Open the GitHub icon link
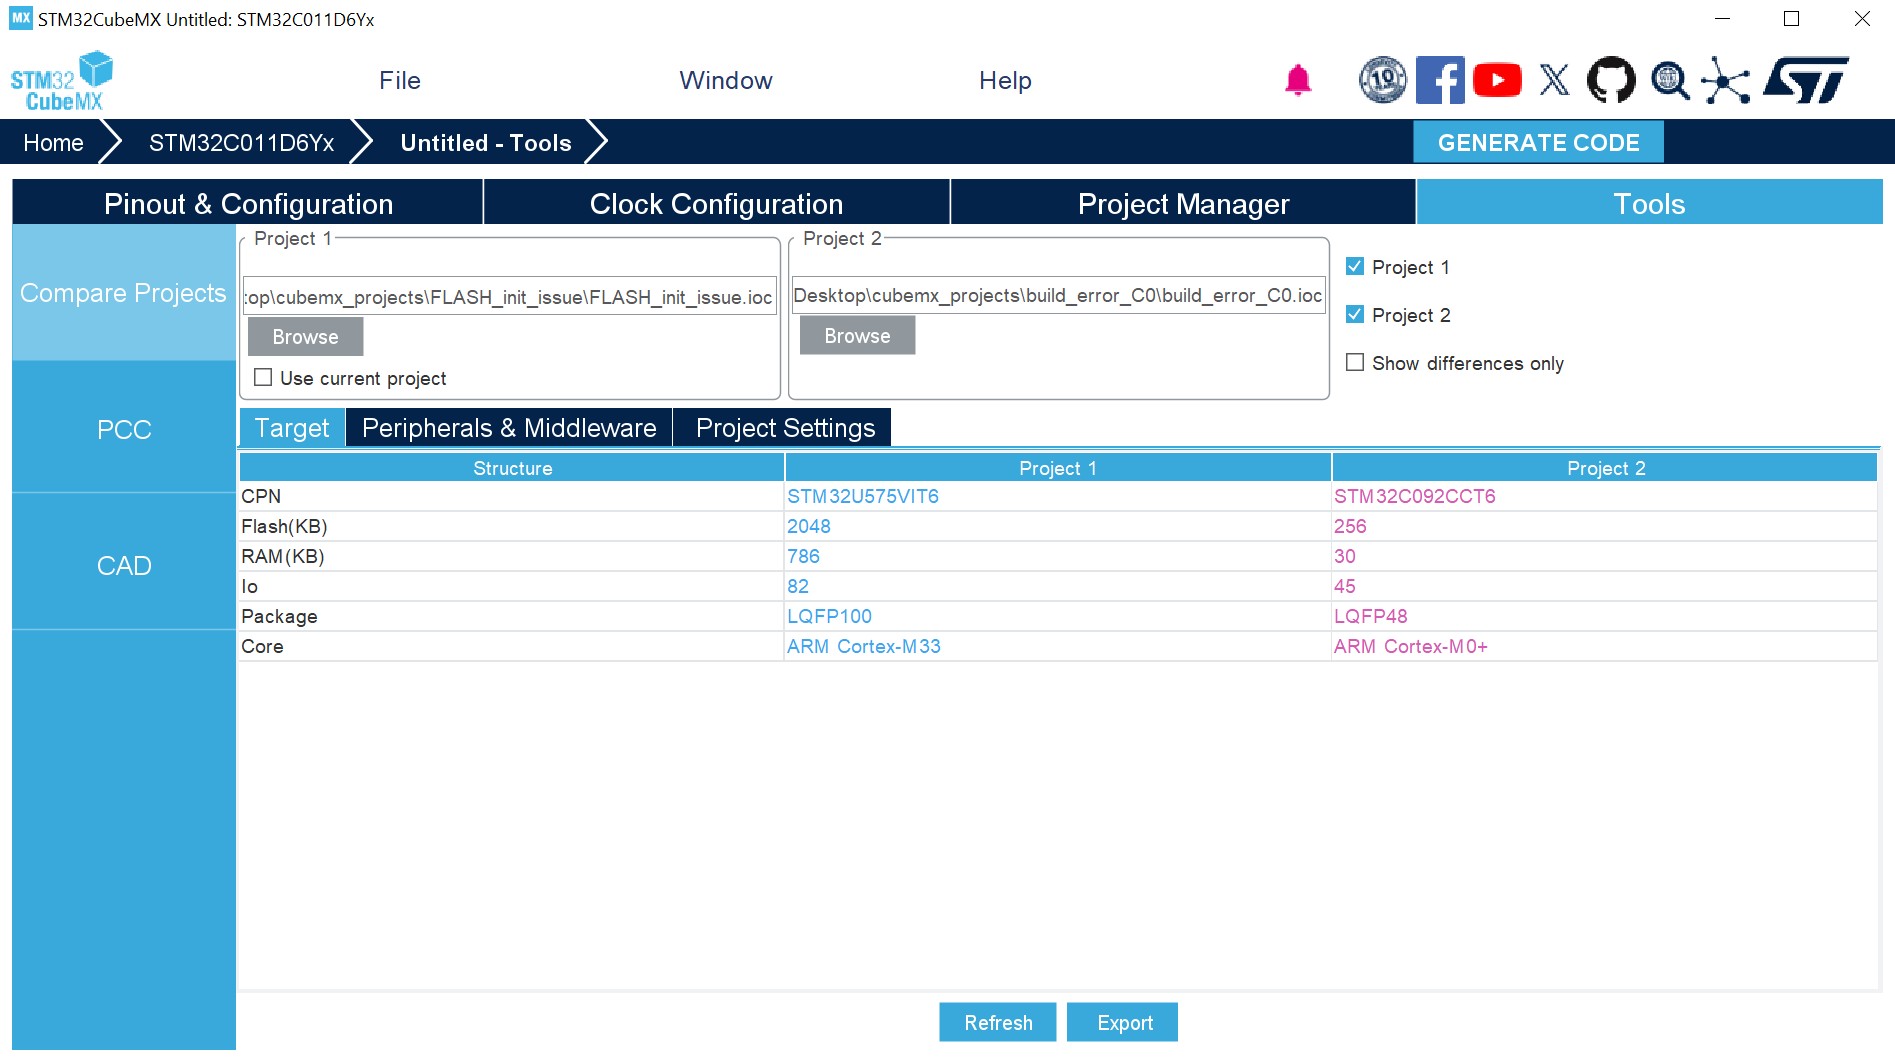1895x1060 pixels. tap(1611, 80)
